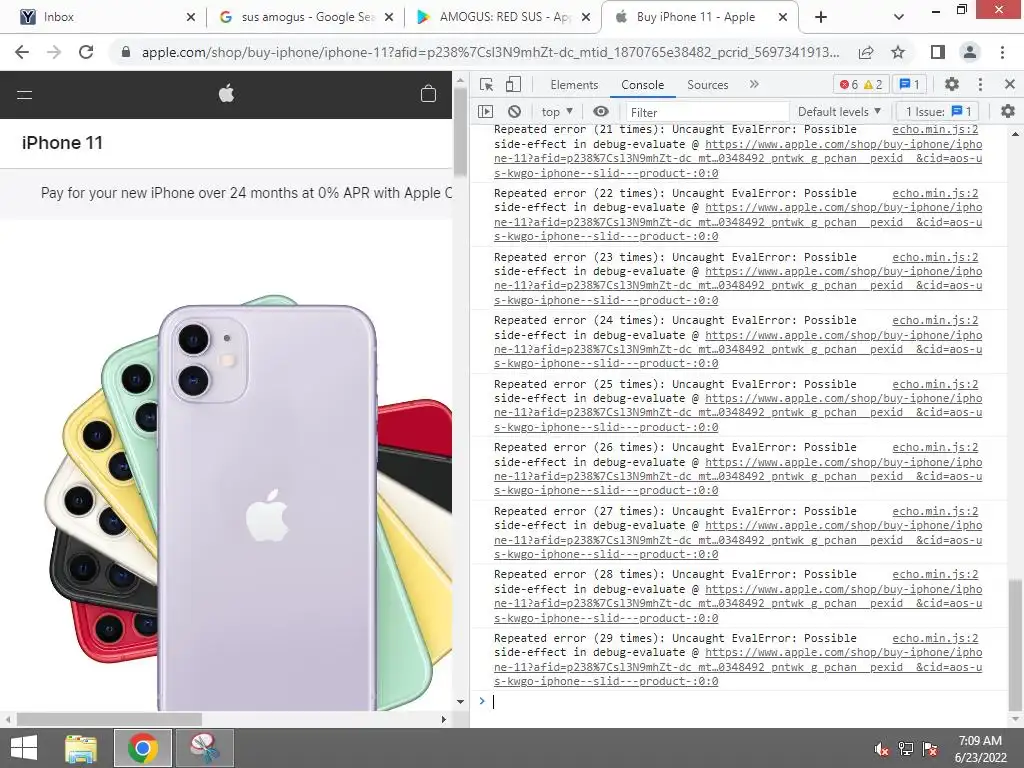Screen dimensions: 1024x768
Task: Click the Apple logo on the page header
Action: pyautogui.click(x=226, y=94)
